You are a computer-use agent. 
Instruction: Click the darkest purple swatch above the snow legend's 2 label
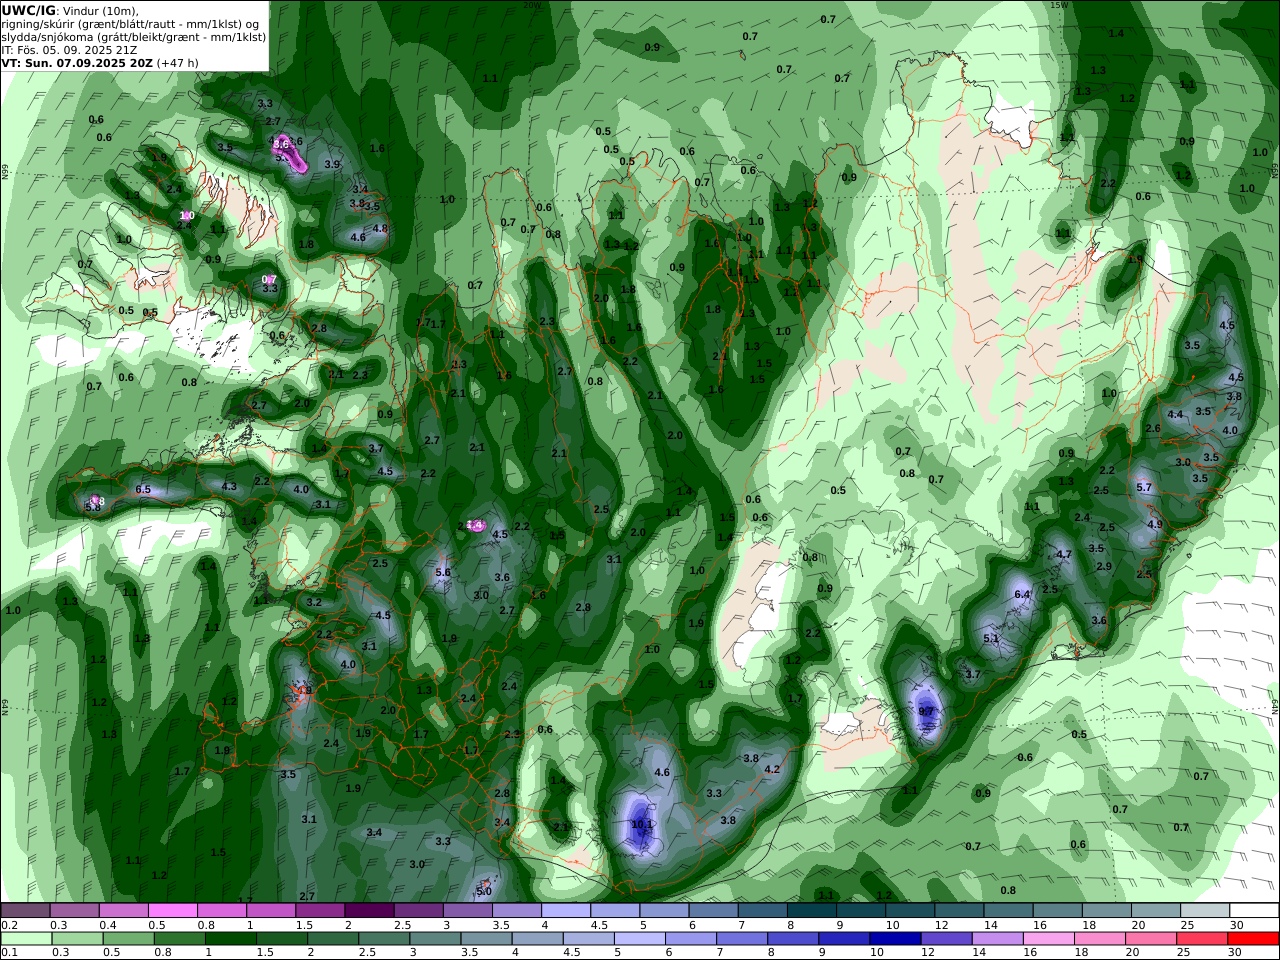click(368, 911)
